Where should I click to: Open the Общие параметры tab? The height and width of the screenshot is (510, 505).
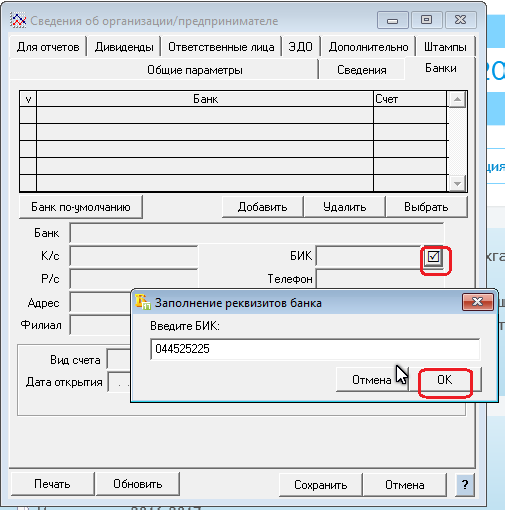tap(195, 70)
